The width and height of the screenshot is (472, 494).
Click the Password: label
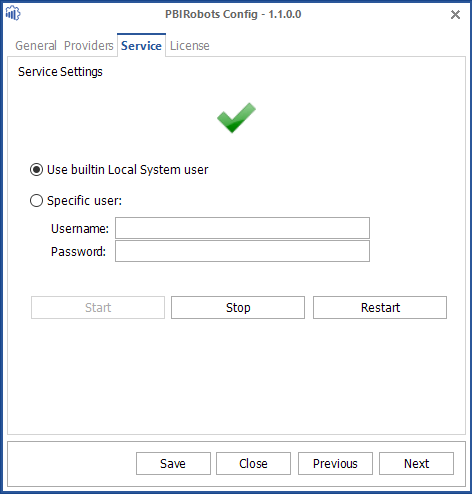[x=78, y=252]
